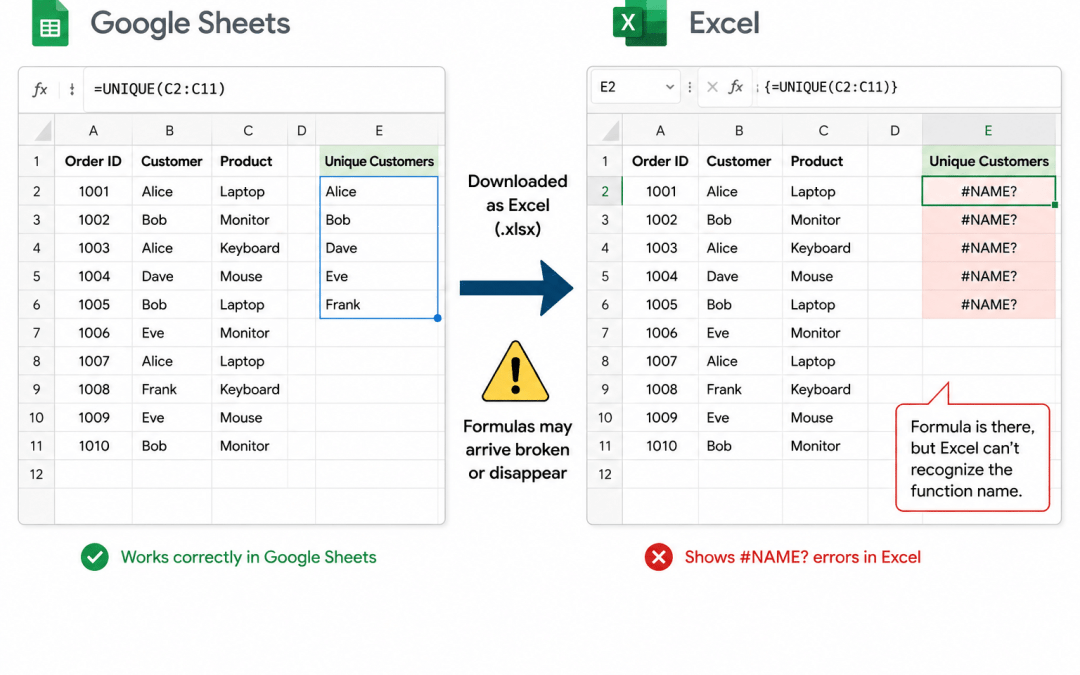Viewport: 1080px width, 675px height.
Task: Click order '1003' cell in Excel
Action: pyautogui.click(x=660, y=248)
